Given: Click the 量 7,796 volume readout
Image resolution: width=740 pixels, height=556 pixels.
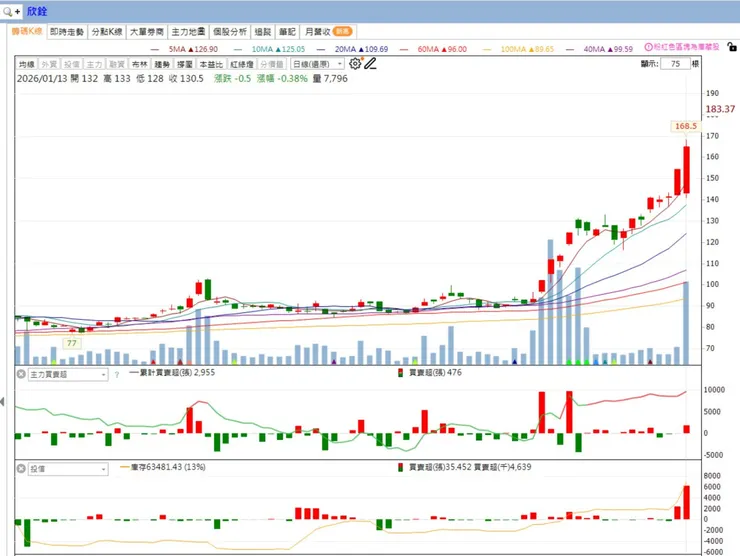Looking at the screenshot, I should [x=330, y=78].
